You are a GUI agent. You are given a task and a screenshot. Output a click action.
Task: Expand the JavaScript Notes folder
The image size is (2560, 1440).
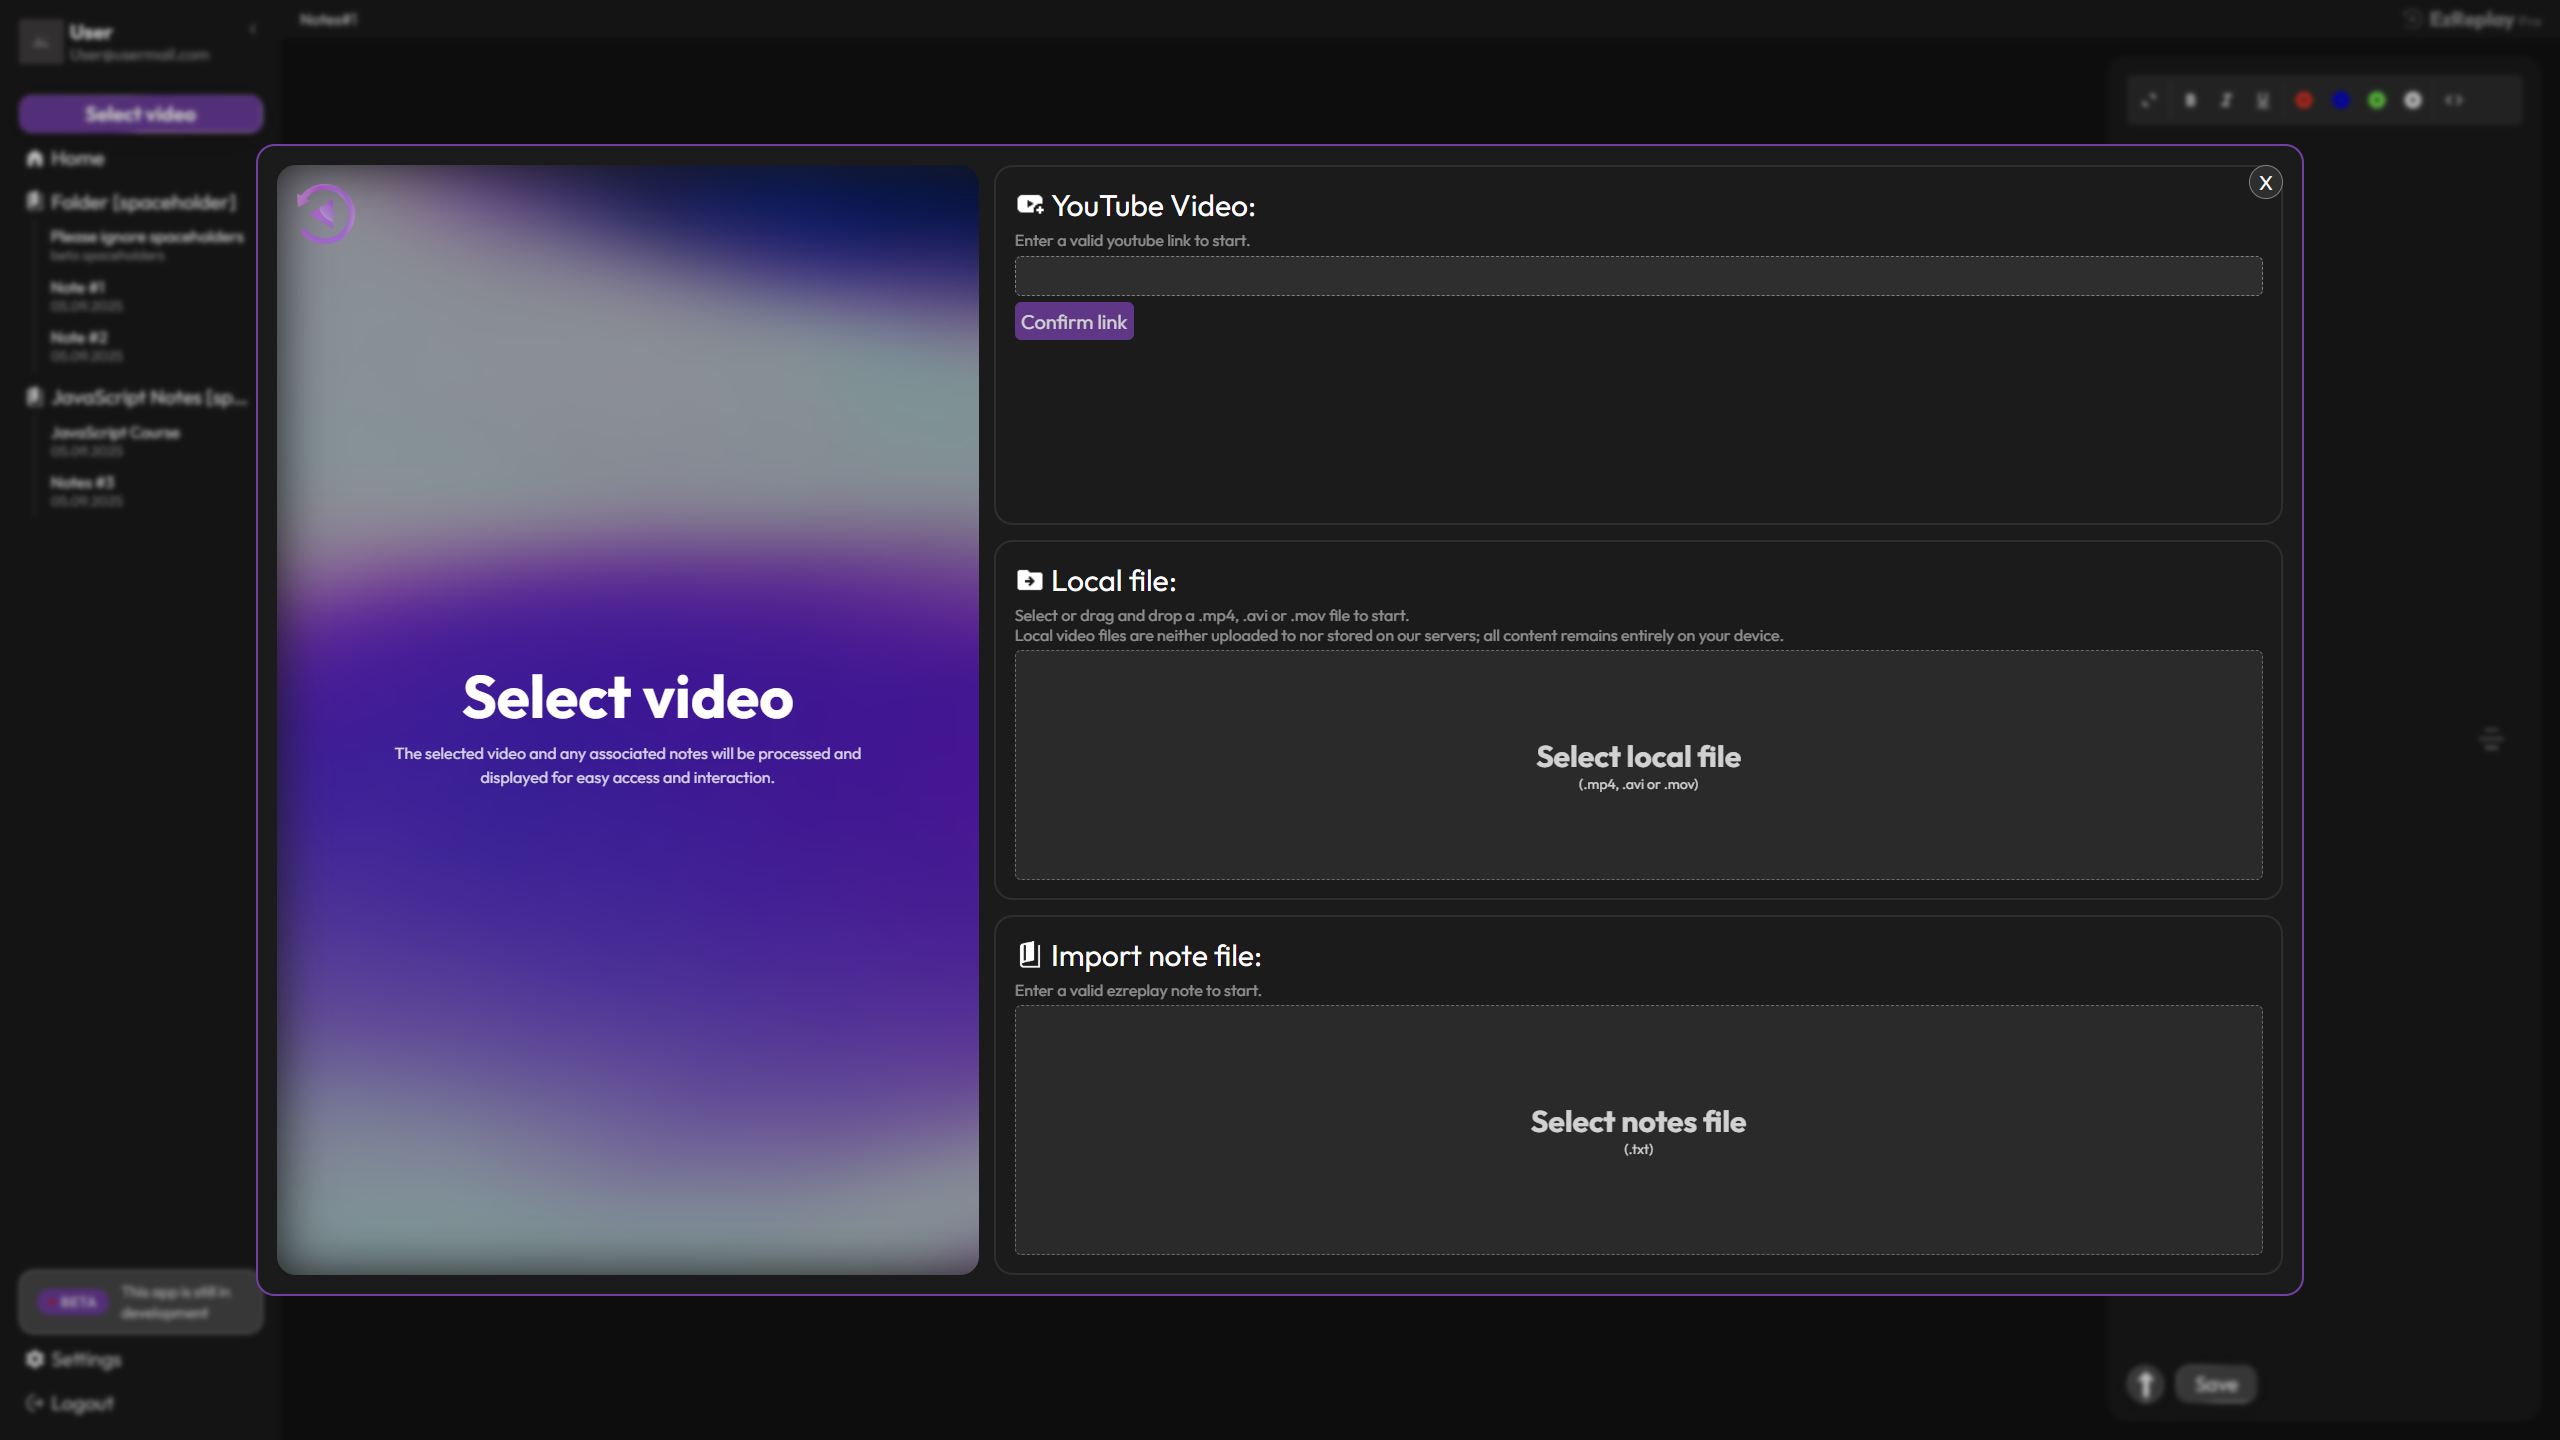(x=150, y=397)
